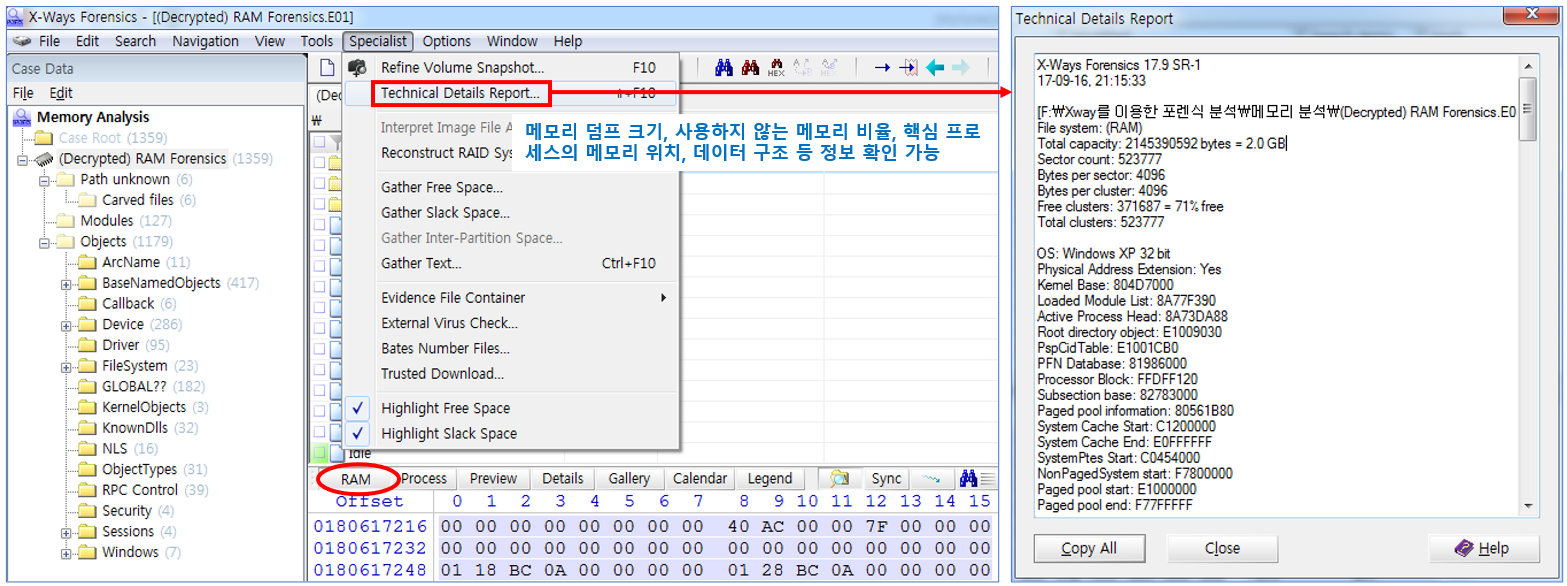Click inside the Technical Details report text area
Image resolution: width=1567 pixels, height=586 pixels.
pos(1276,284)
